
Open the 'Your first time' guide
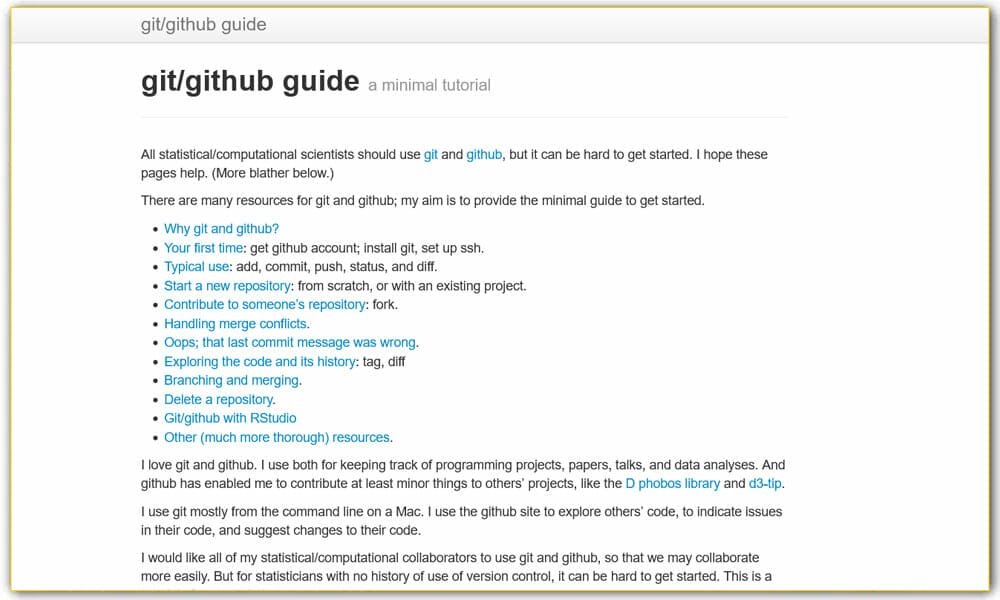203,248
